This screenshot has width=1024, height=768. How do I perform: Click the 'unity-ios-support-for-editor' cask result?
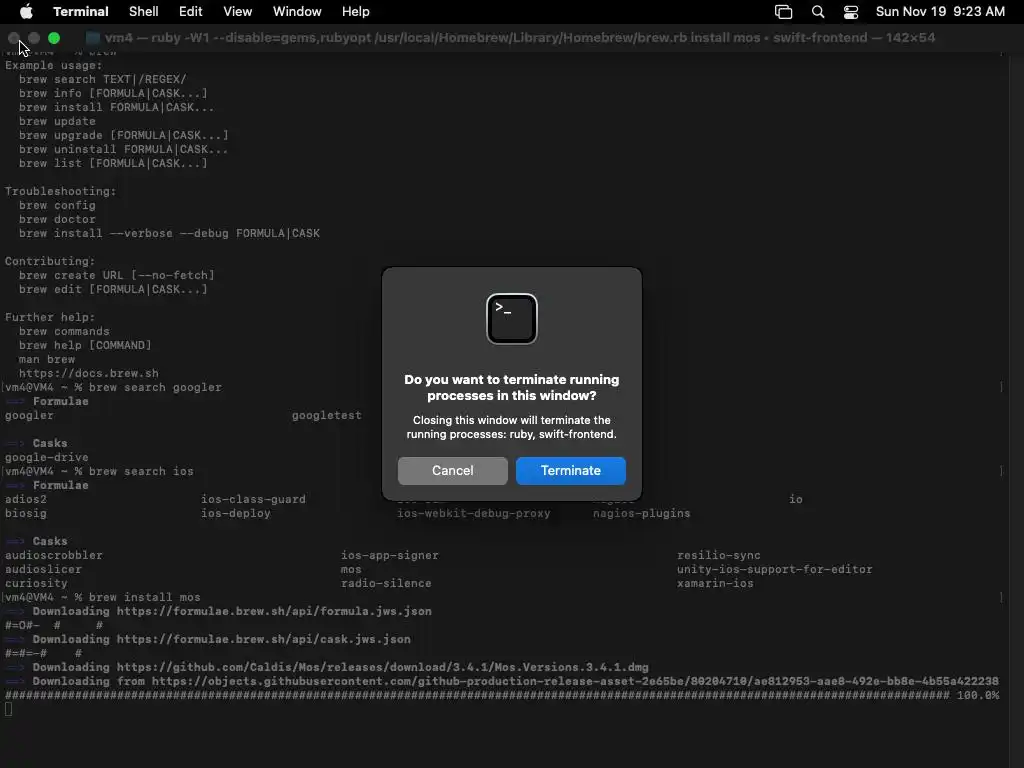[775, 569]
